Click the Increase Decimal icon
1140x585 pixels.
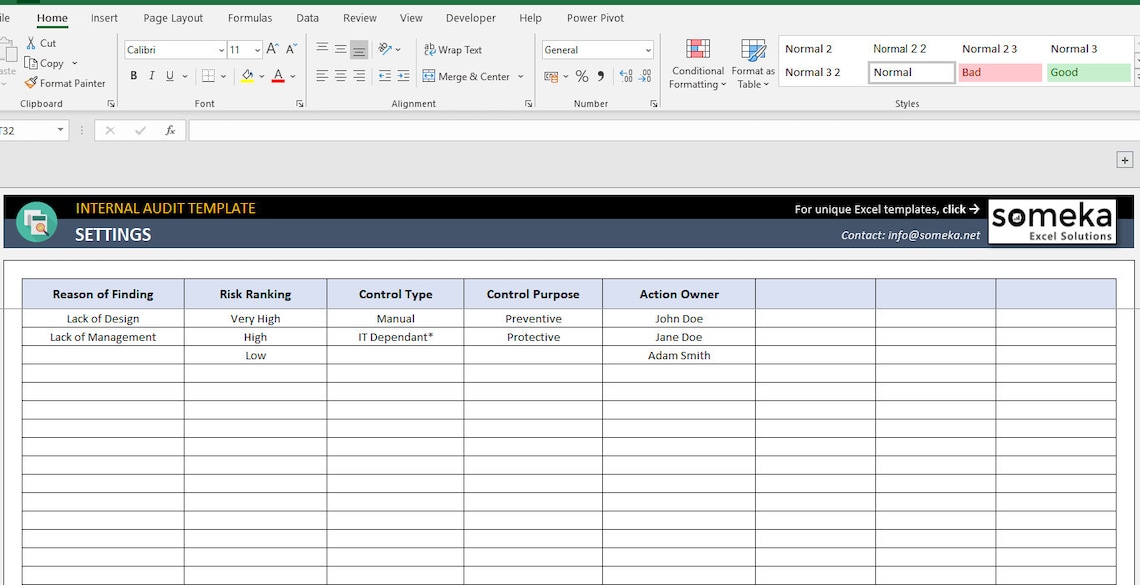click(x=627, y=76)
